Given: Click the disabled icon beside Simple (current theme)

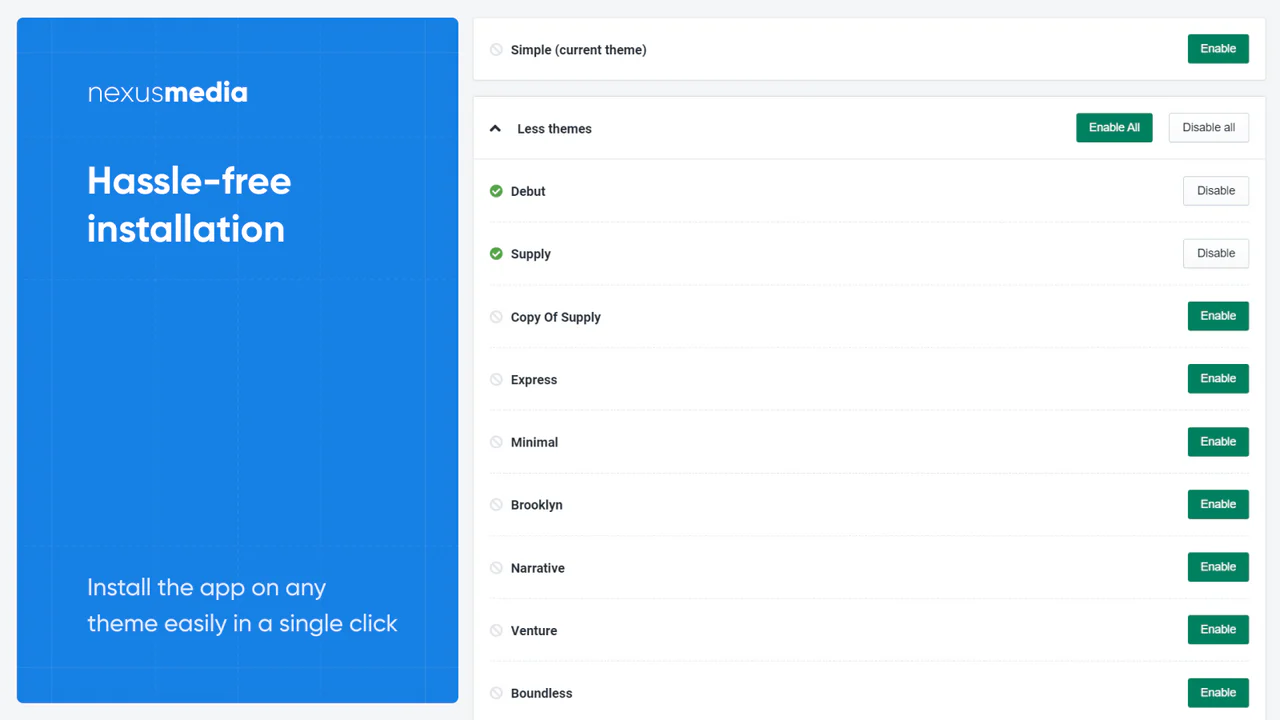Looking at the screenshot, I should 496,50.
